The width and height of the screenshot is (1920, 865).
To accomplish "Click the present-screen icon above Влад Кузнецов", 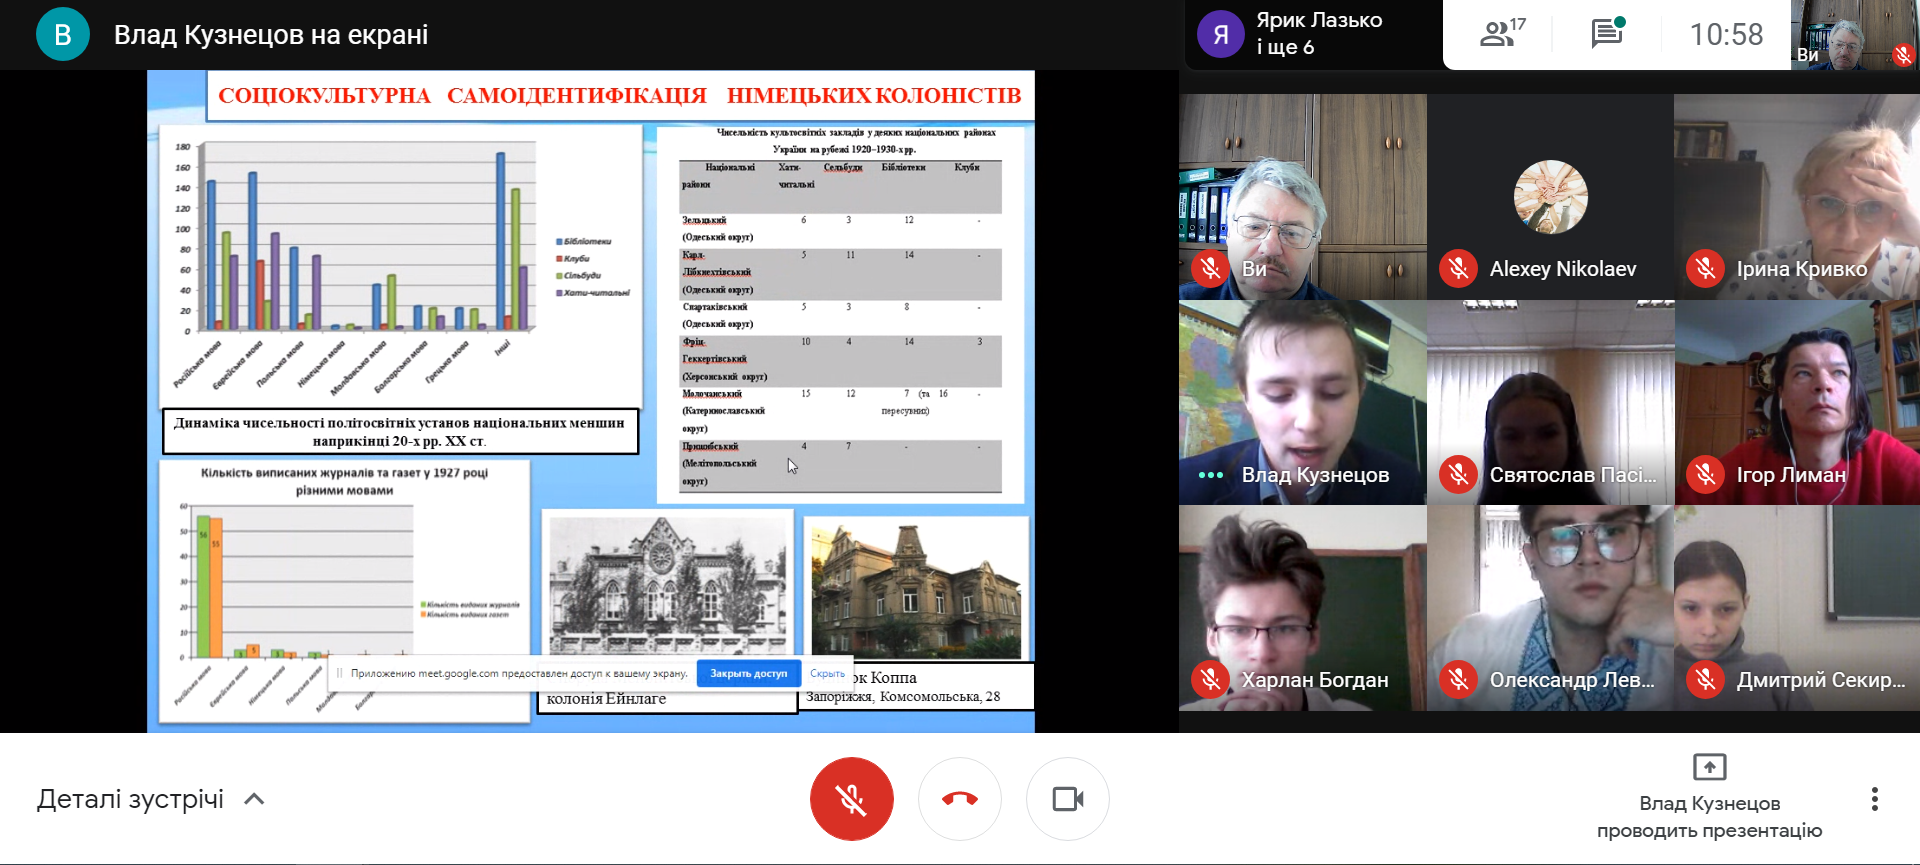I will [x=1710, y=767].
